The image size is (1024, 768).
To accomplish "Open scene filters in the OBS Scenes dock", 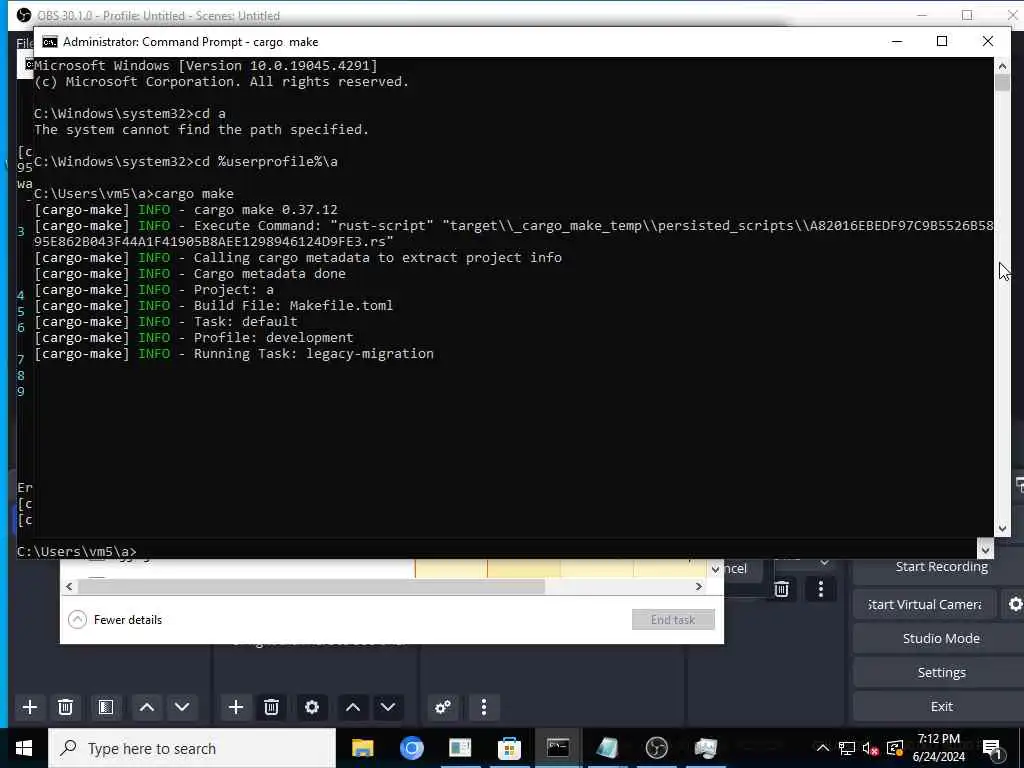I will pos(106,707).
